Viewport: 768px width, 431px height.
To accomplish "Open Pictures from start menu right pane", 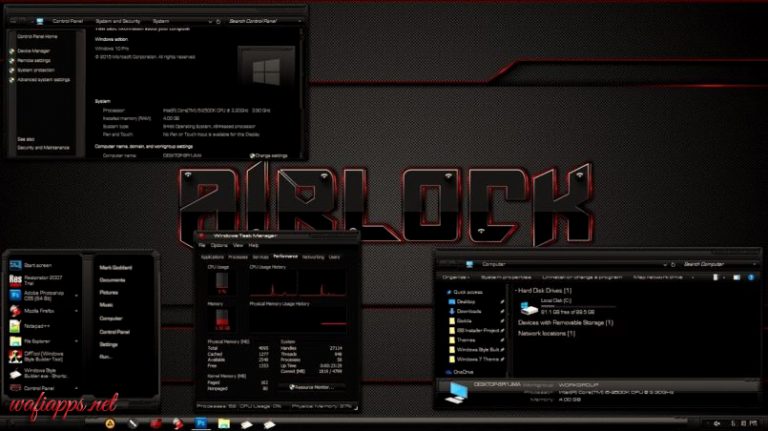I will (109, 292).
